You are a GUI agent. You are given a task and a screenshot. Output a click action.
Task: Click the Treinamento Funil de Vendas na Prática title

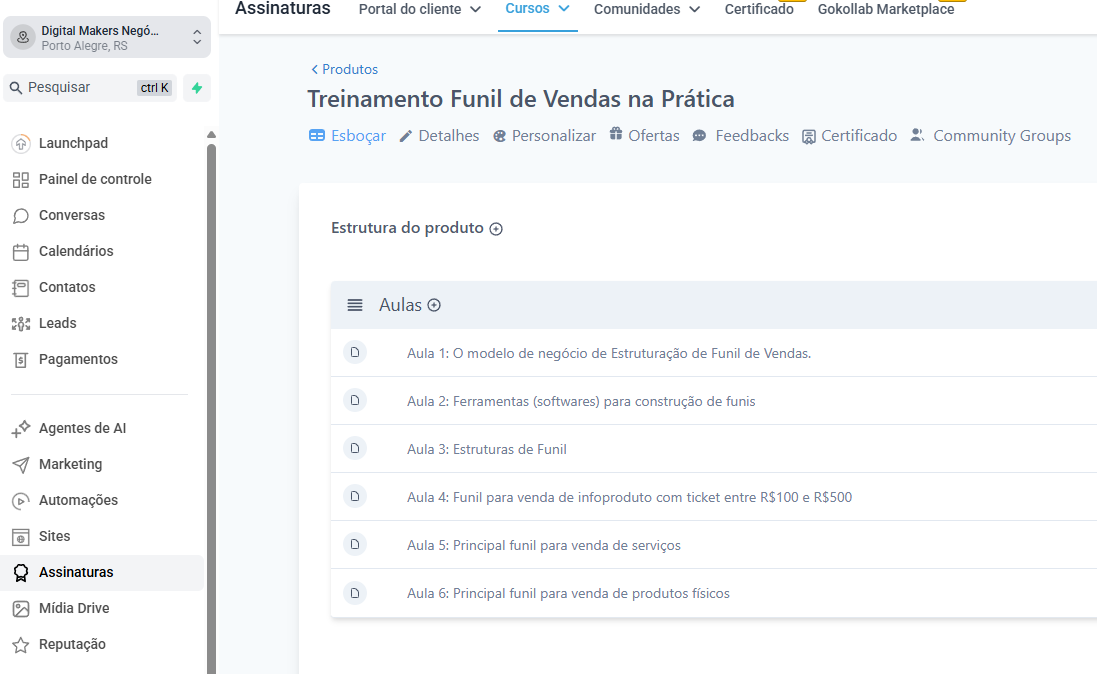pos(521,99)
